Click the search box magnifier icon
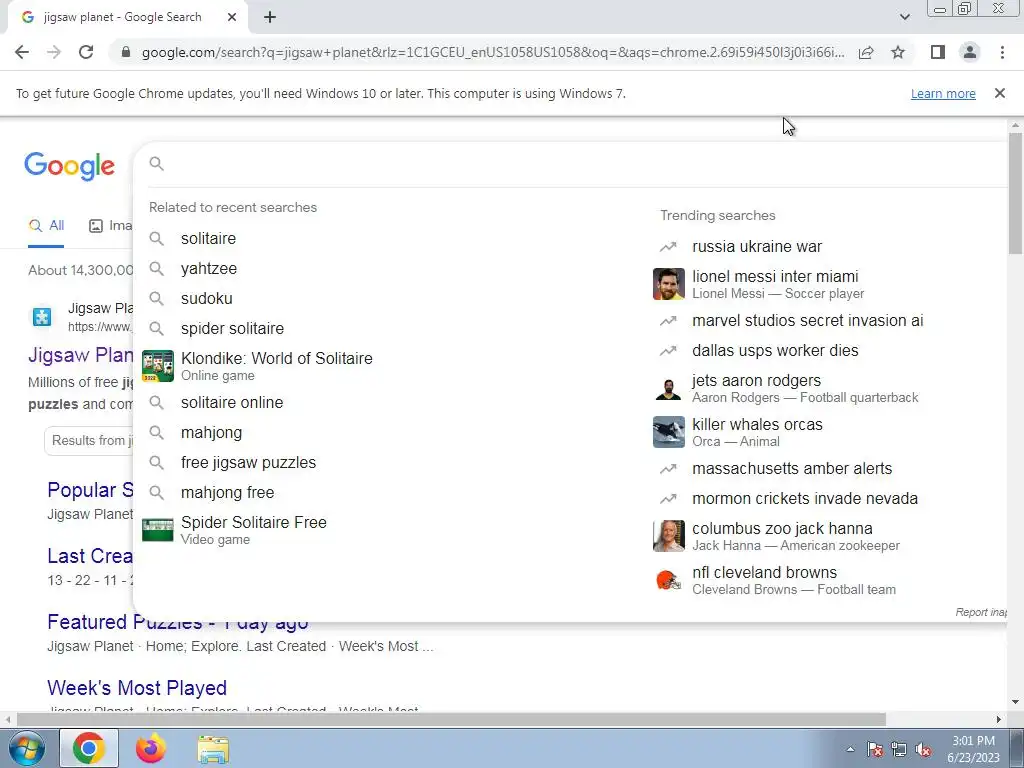The width and height of the screenshot is (1024, 768). (157, 164)
